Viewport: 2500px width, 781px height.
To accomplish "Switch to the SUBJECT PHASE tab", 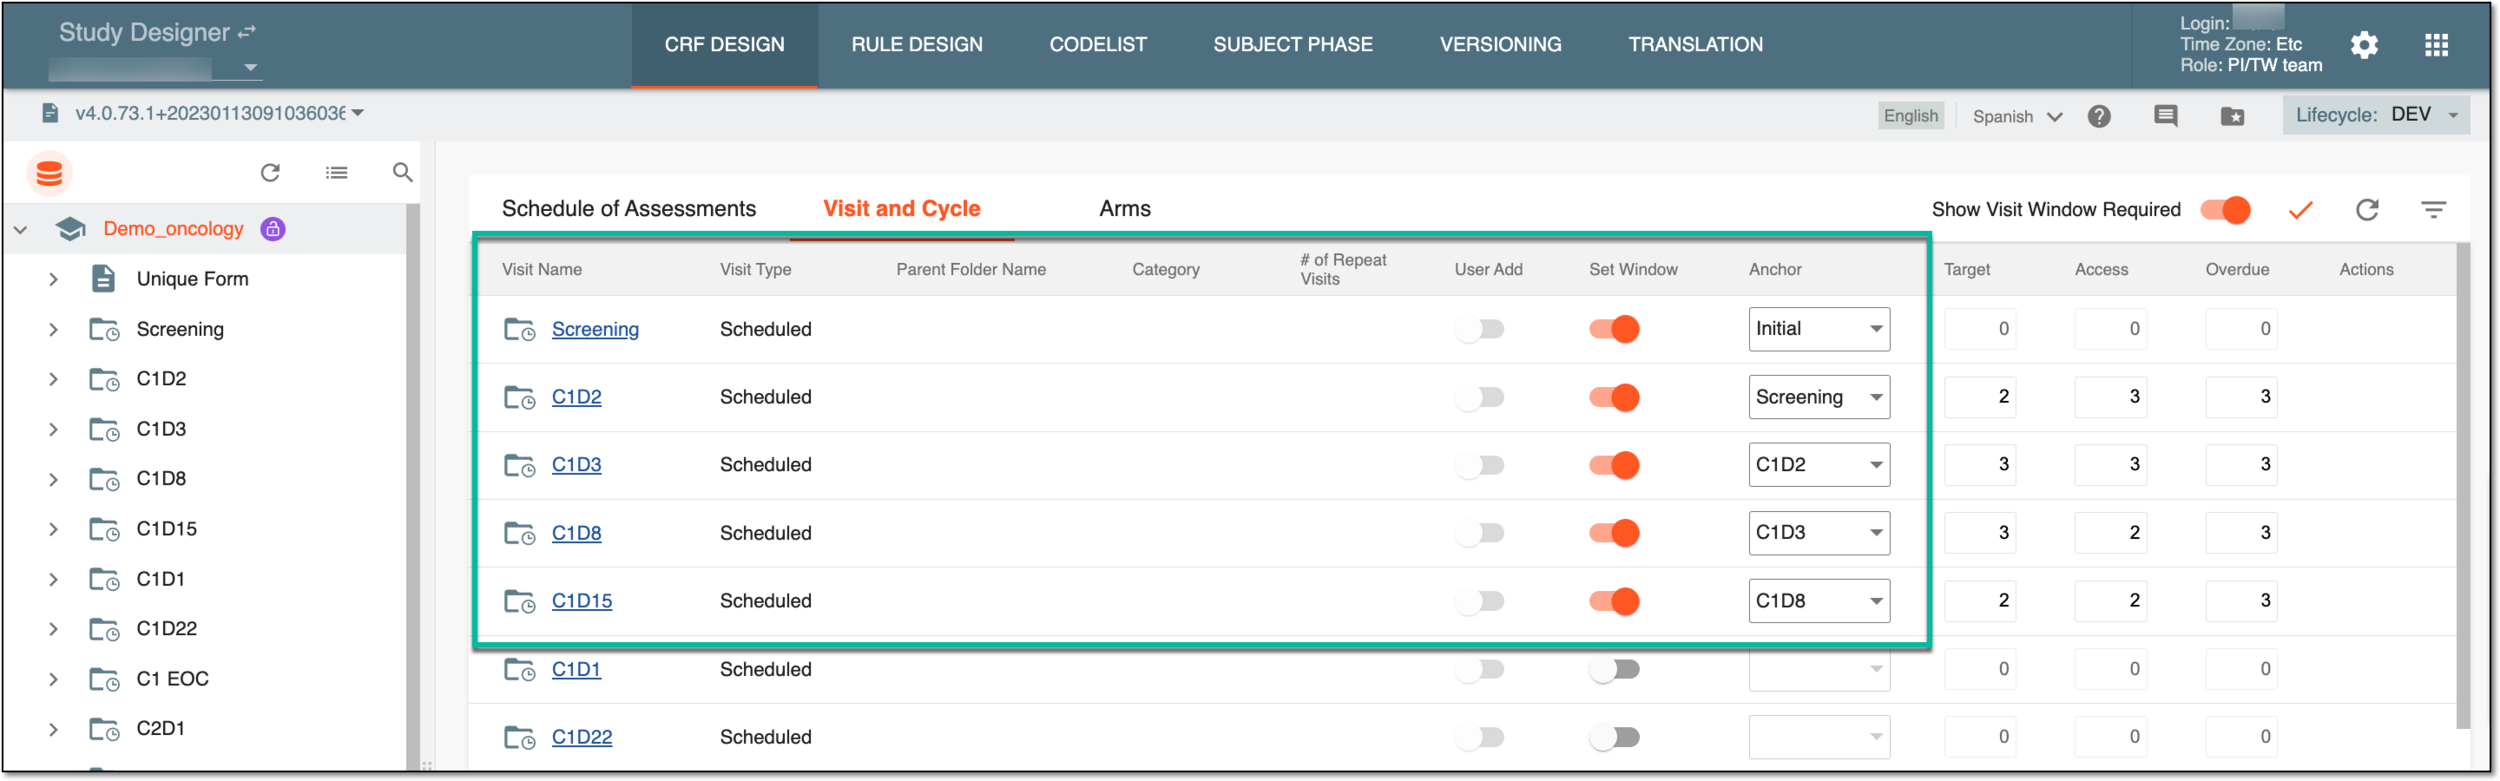I will tap(1293, 45).
